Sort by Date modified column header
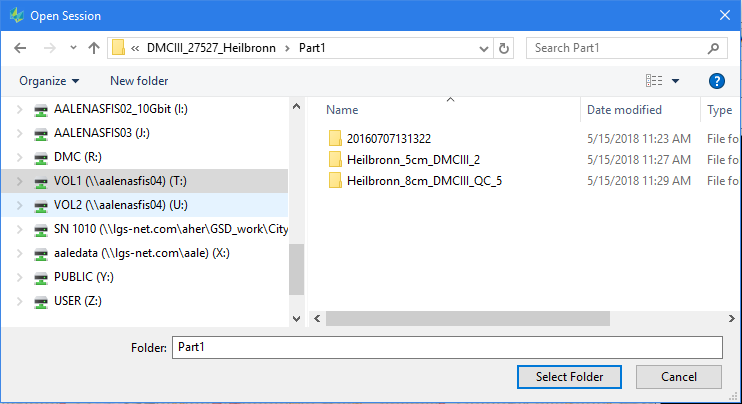 click(x=624, y=110)
